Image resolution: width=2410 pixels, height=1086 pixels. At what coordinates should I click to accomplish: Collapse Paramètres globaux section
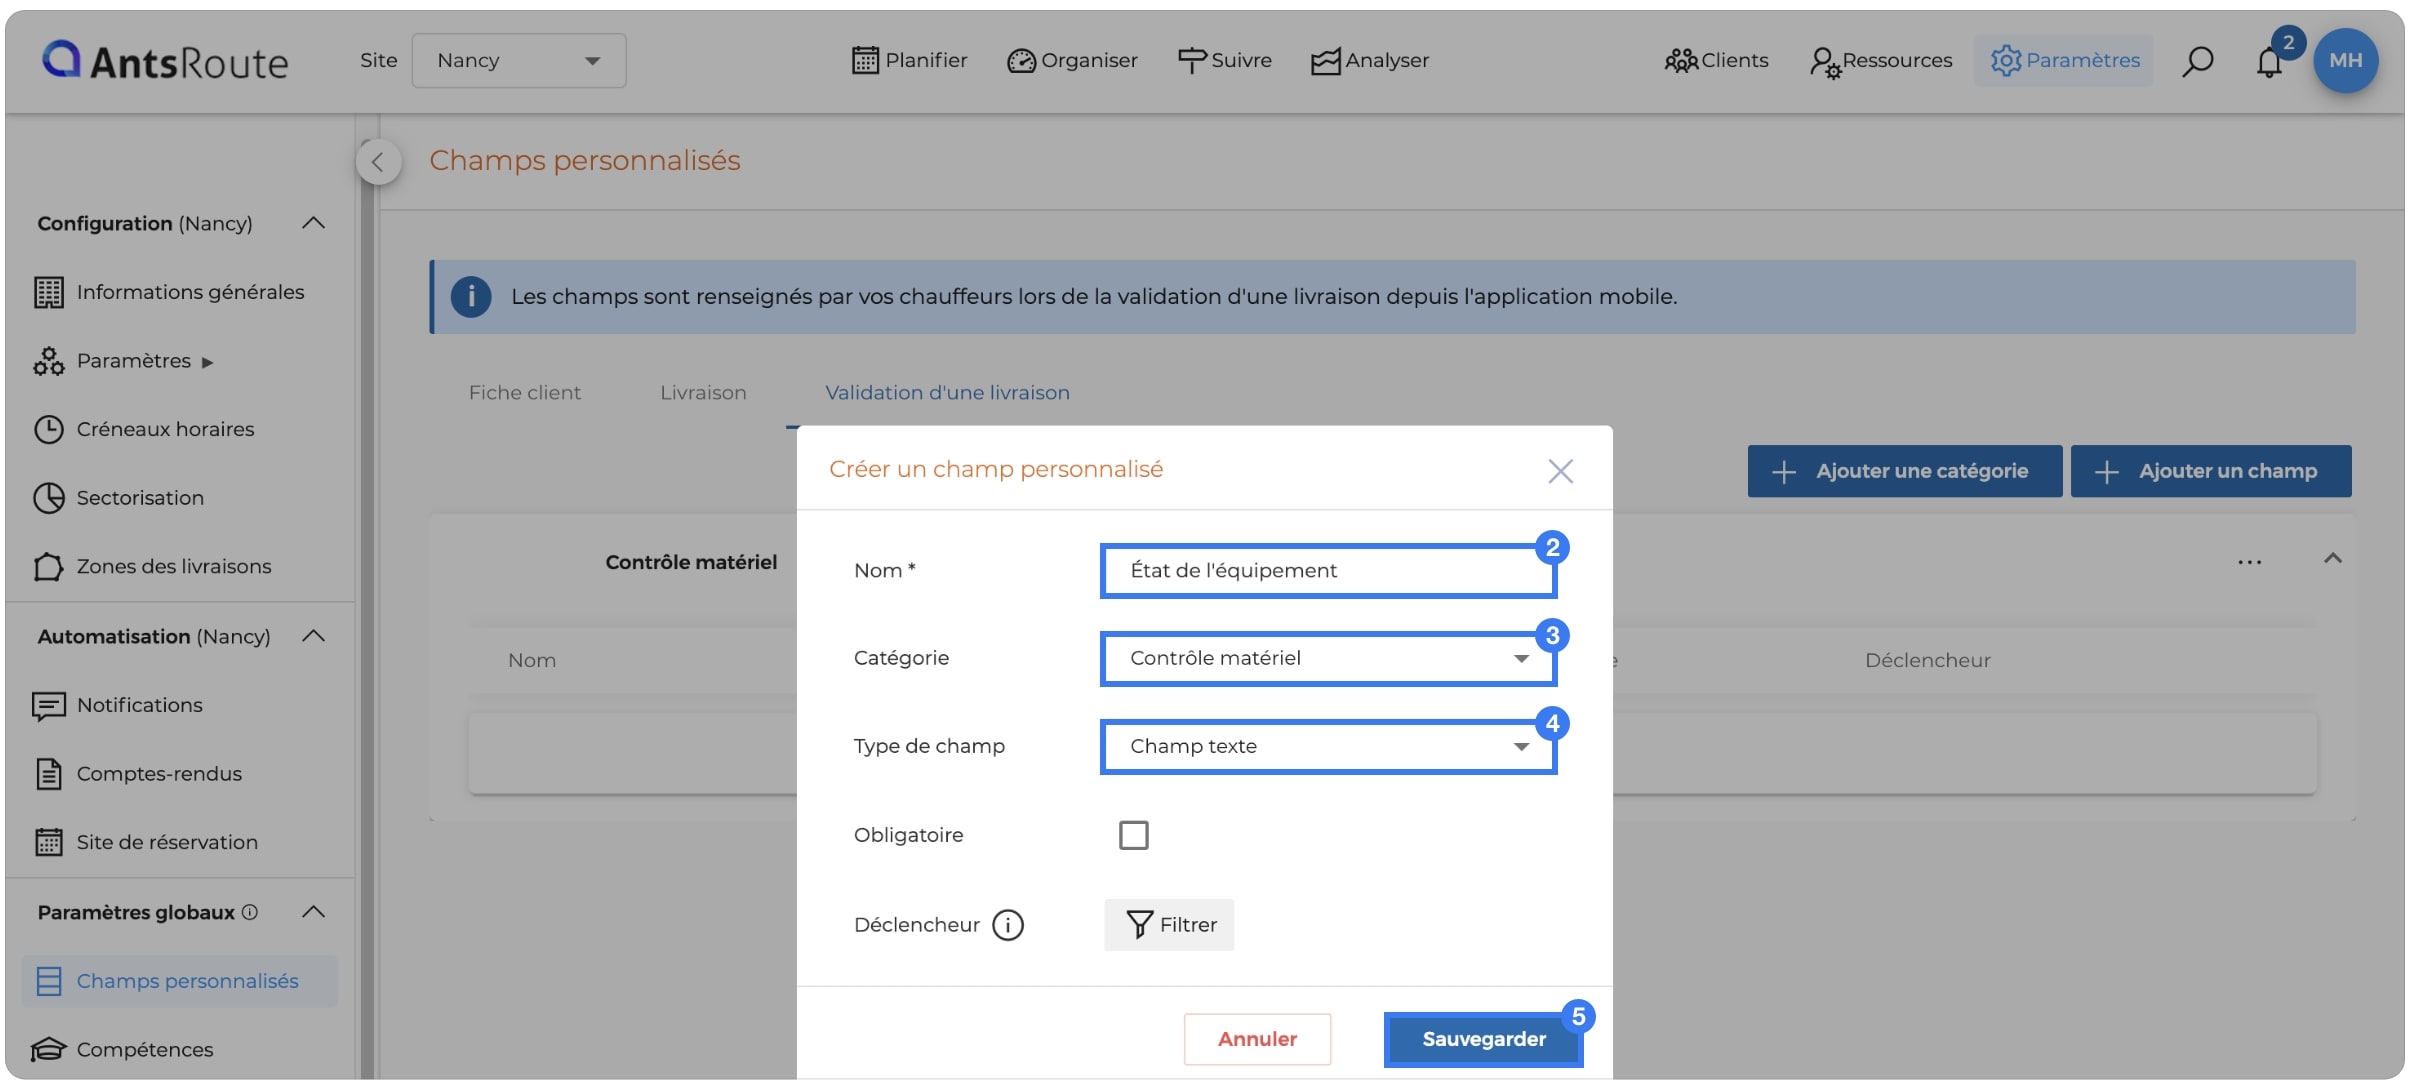tap(314, 912)
